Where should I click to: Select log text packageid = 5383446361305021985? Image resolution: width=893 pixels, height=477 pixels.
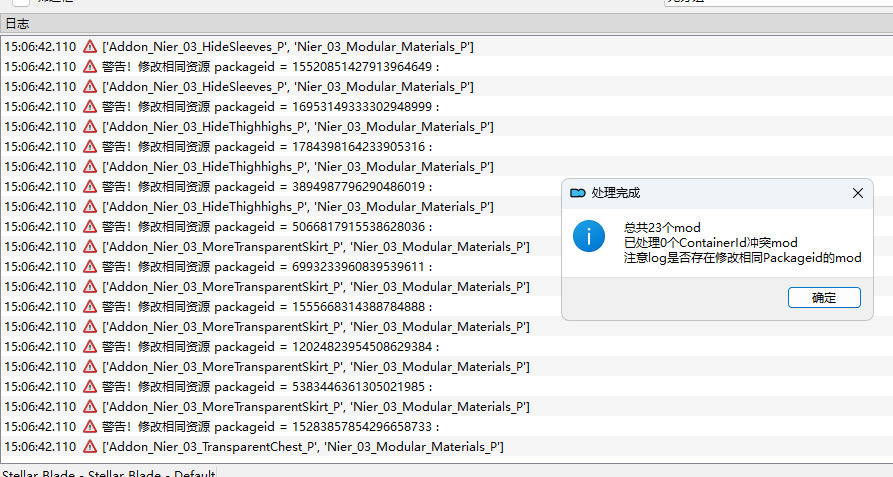[323, 386]
